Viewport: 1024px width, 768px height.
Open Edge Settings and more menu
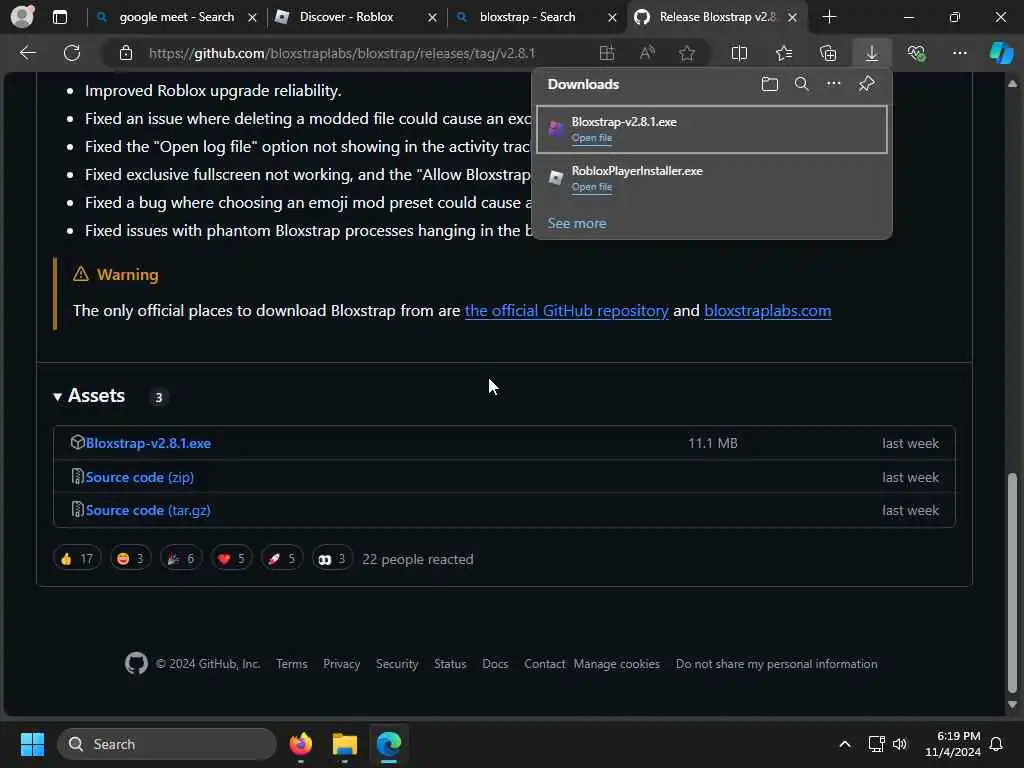point(959,53)
